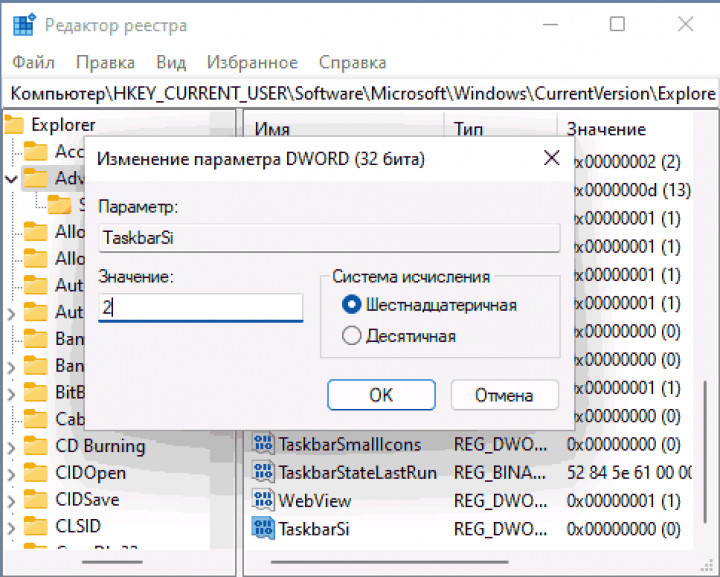Click the BitB folder icon
The height and width of the screenshot is (577, 720).
[35, 392]
